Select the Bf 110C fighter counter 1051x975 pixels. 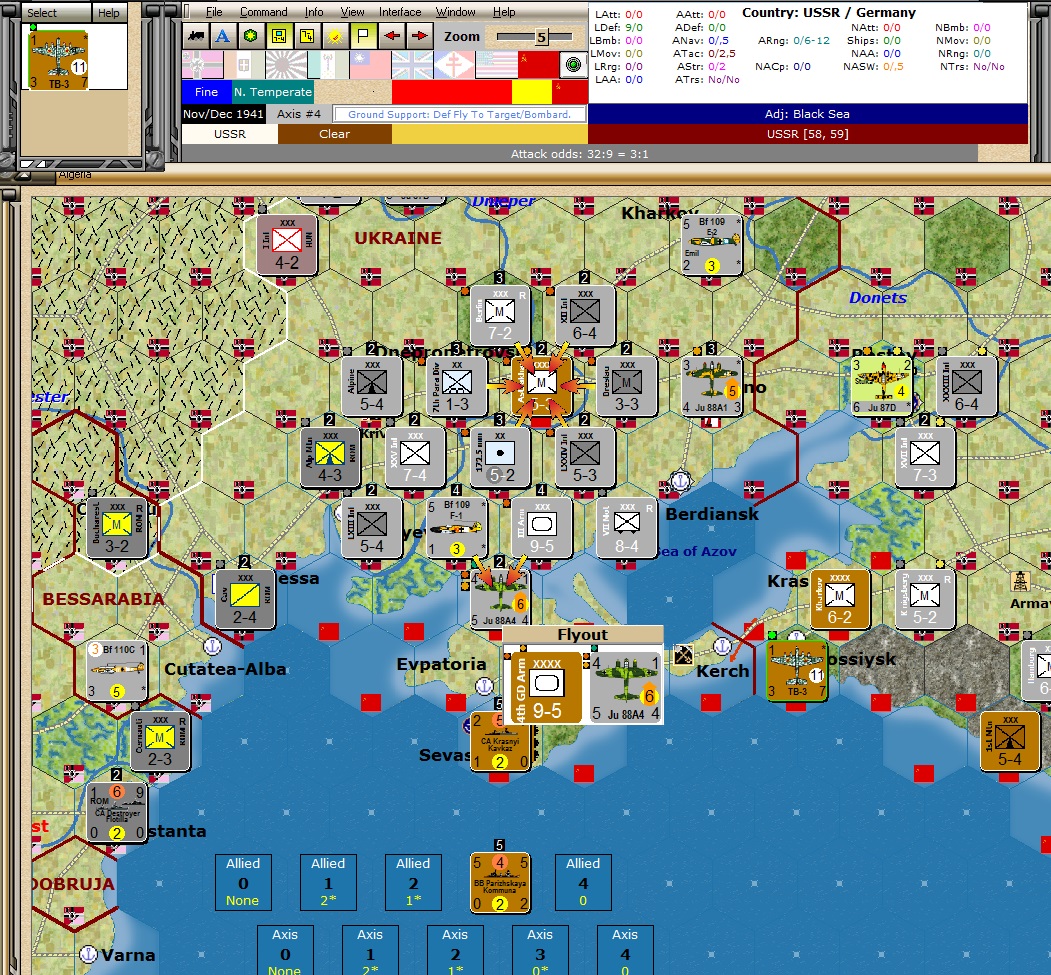tap(117, 671)
